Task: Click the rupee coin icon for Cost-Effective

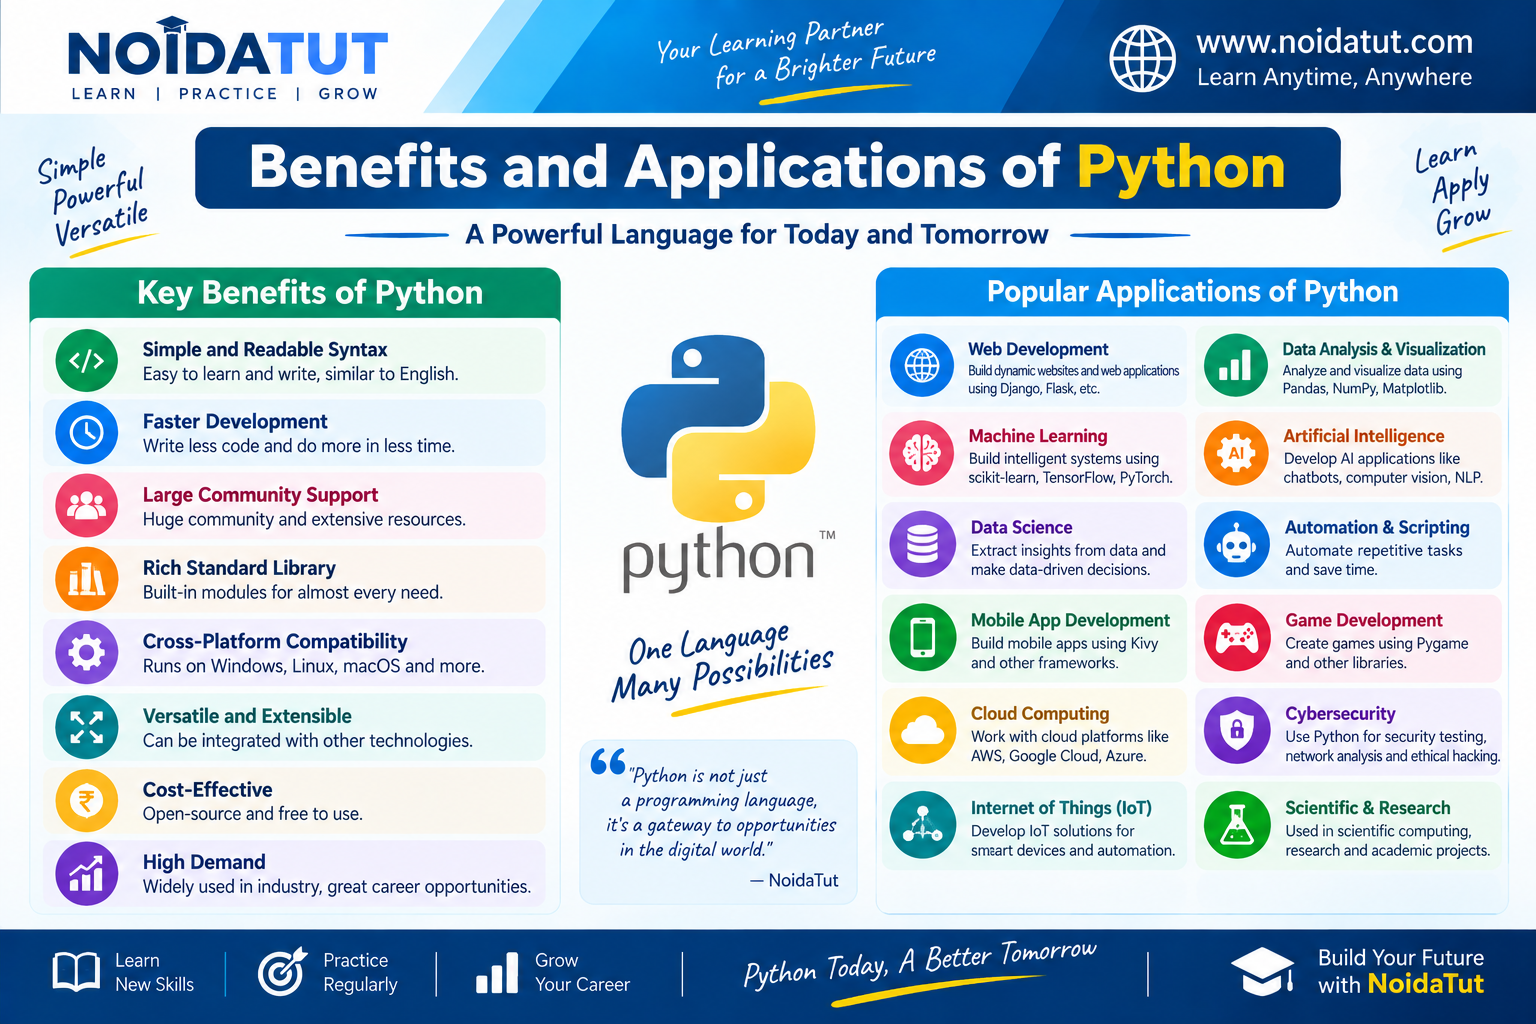Action: click(87, 801)
